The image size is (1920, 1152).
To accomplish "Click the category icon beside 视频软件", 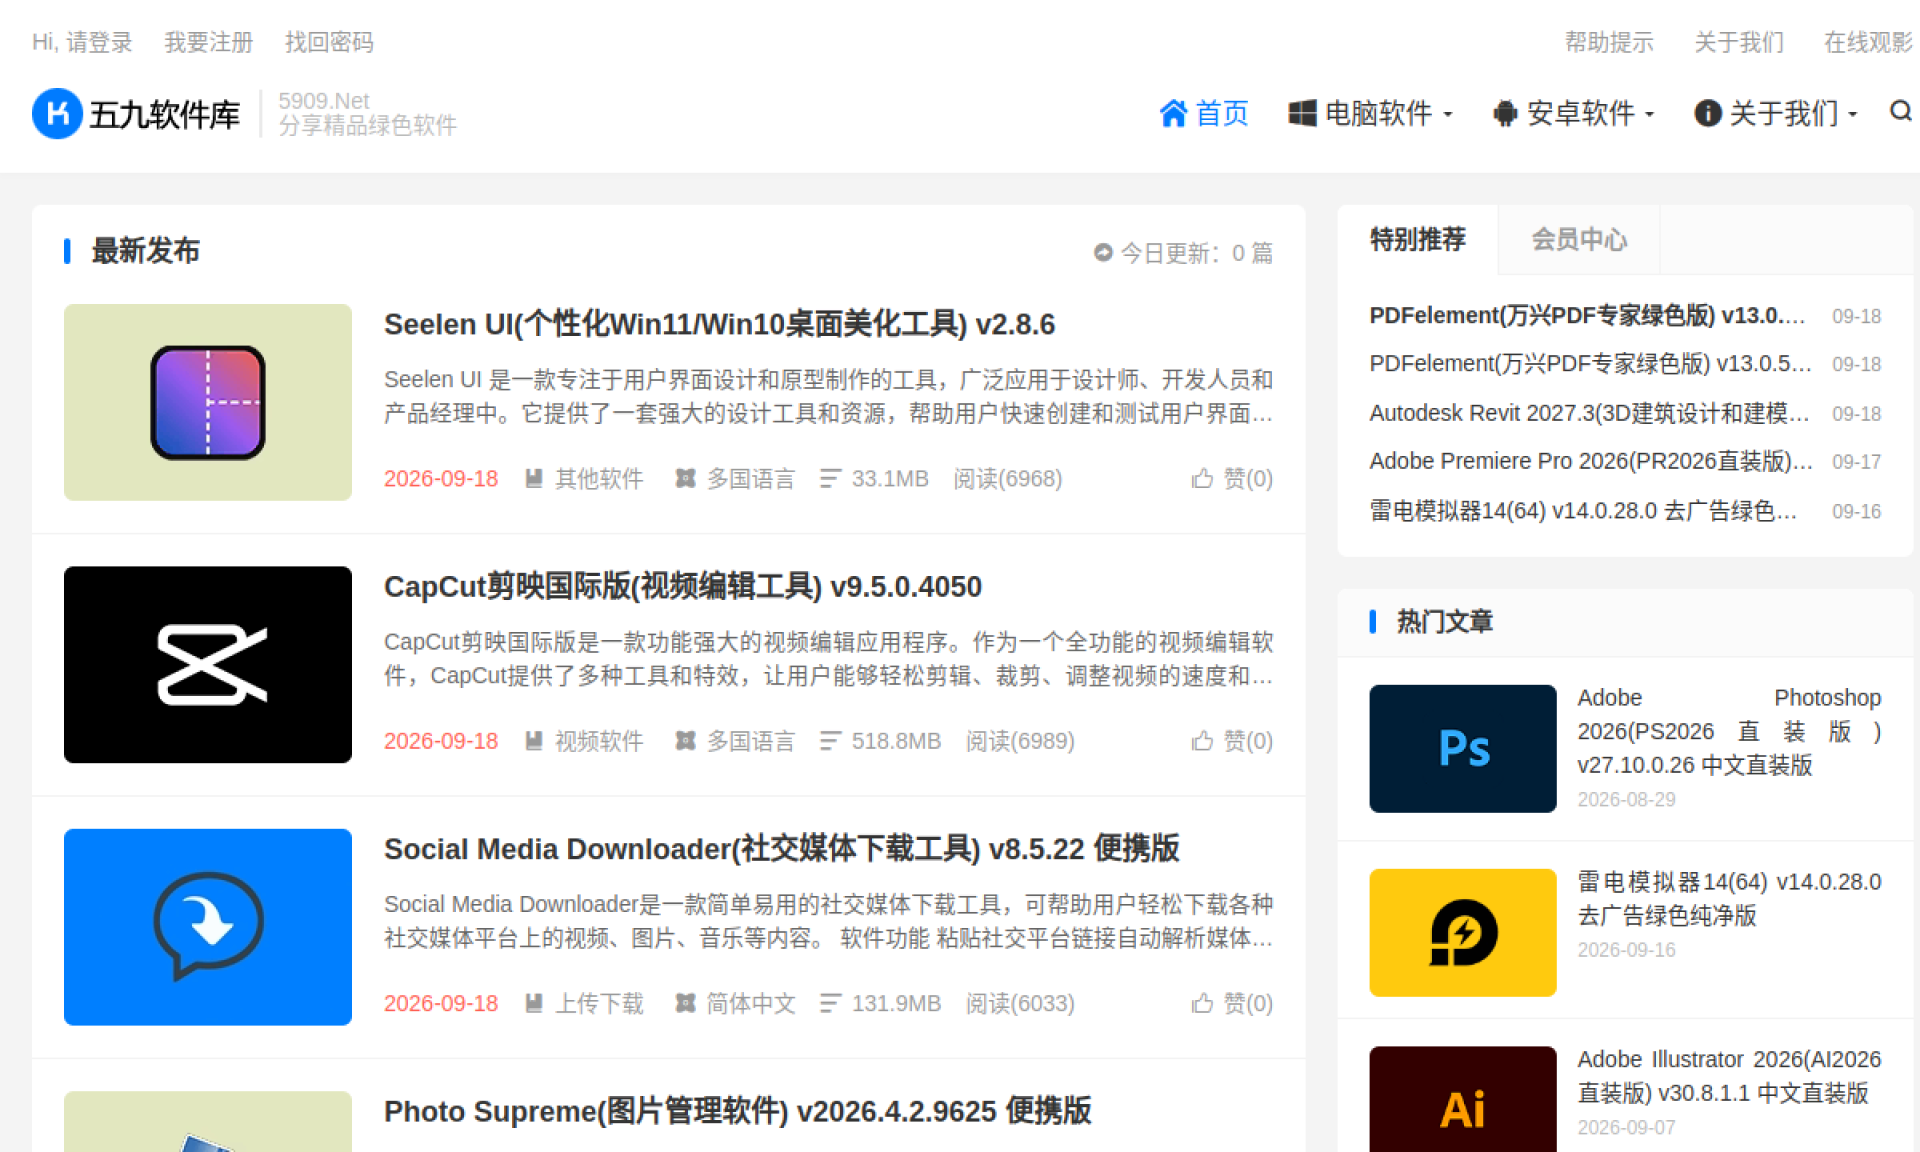I will [534, 741].
